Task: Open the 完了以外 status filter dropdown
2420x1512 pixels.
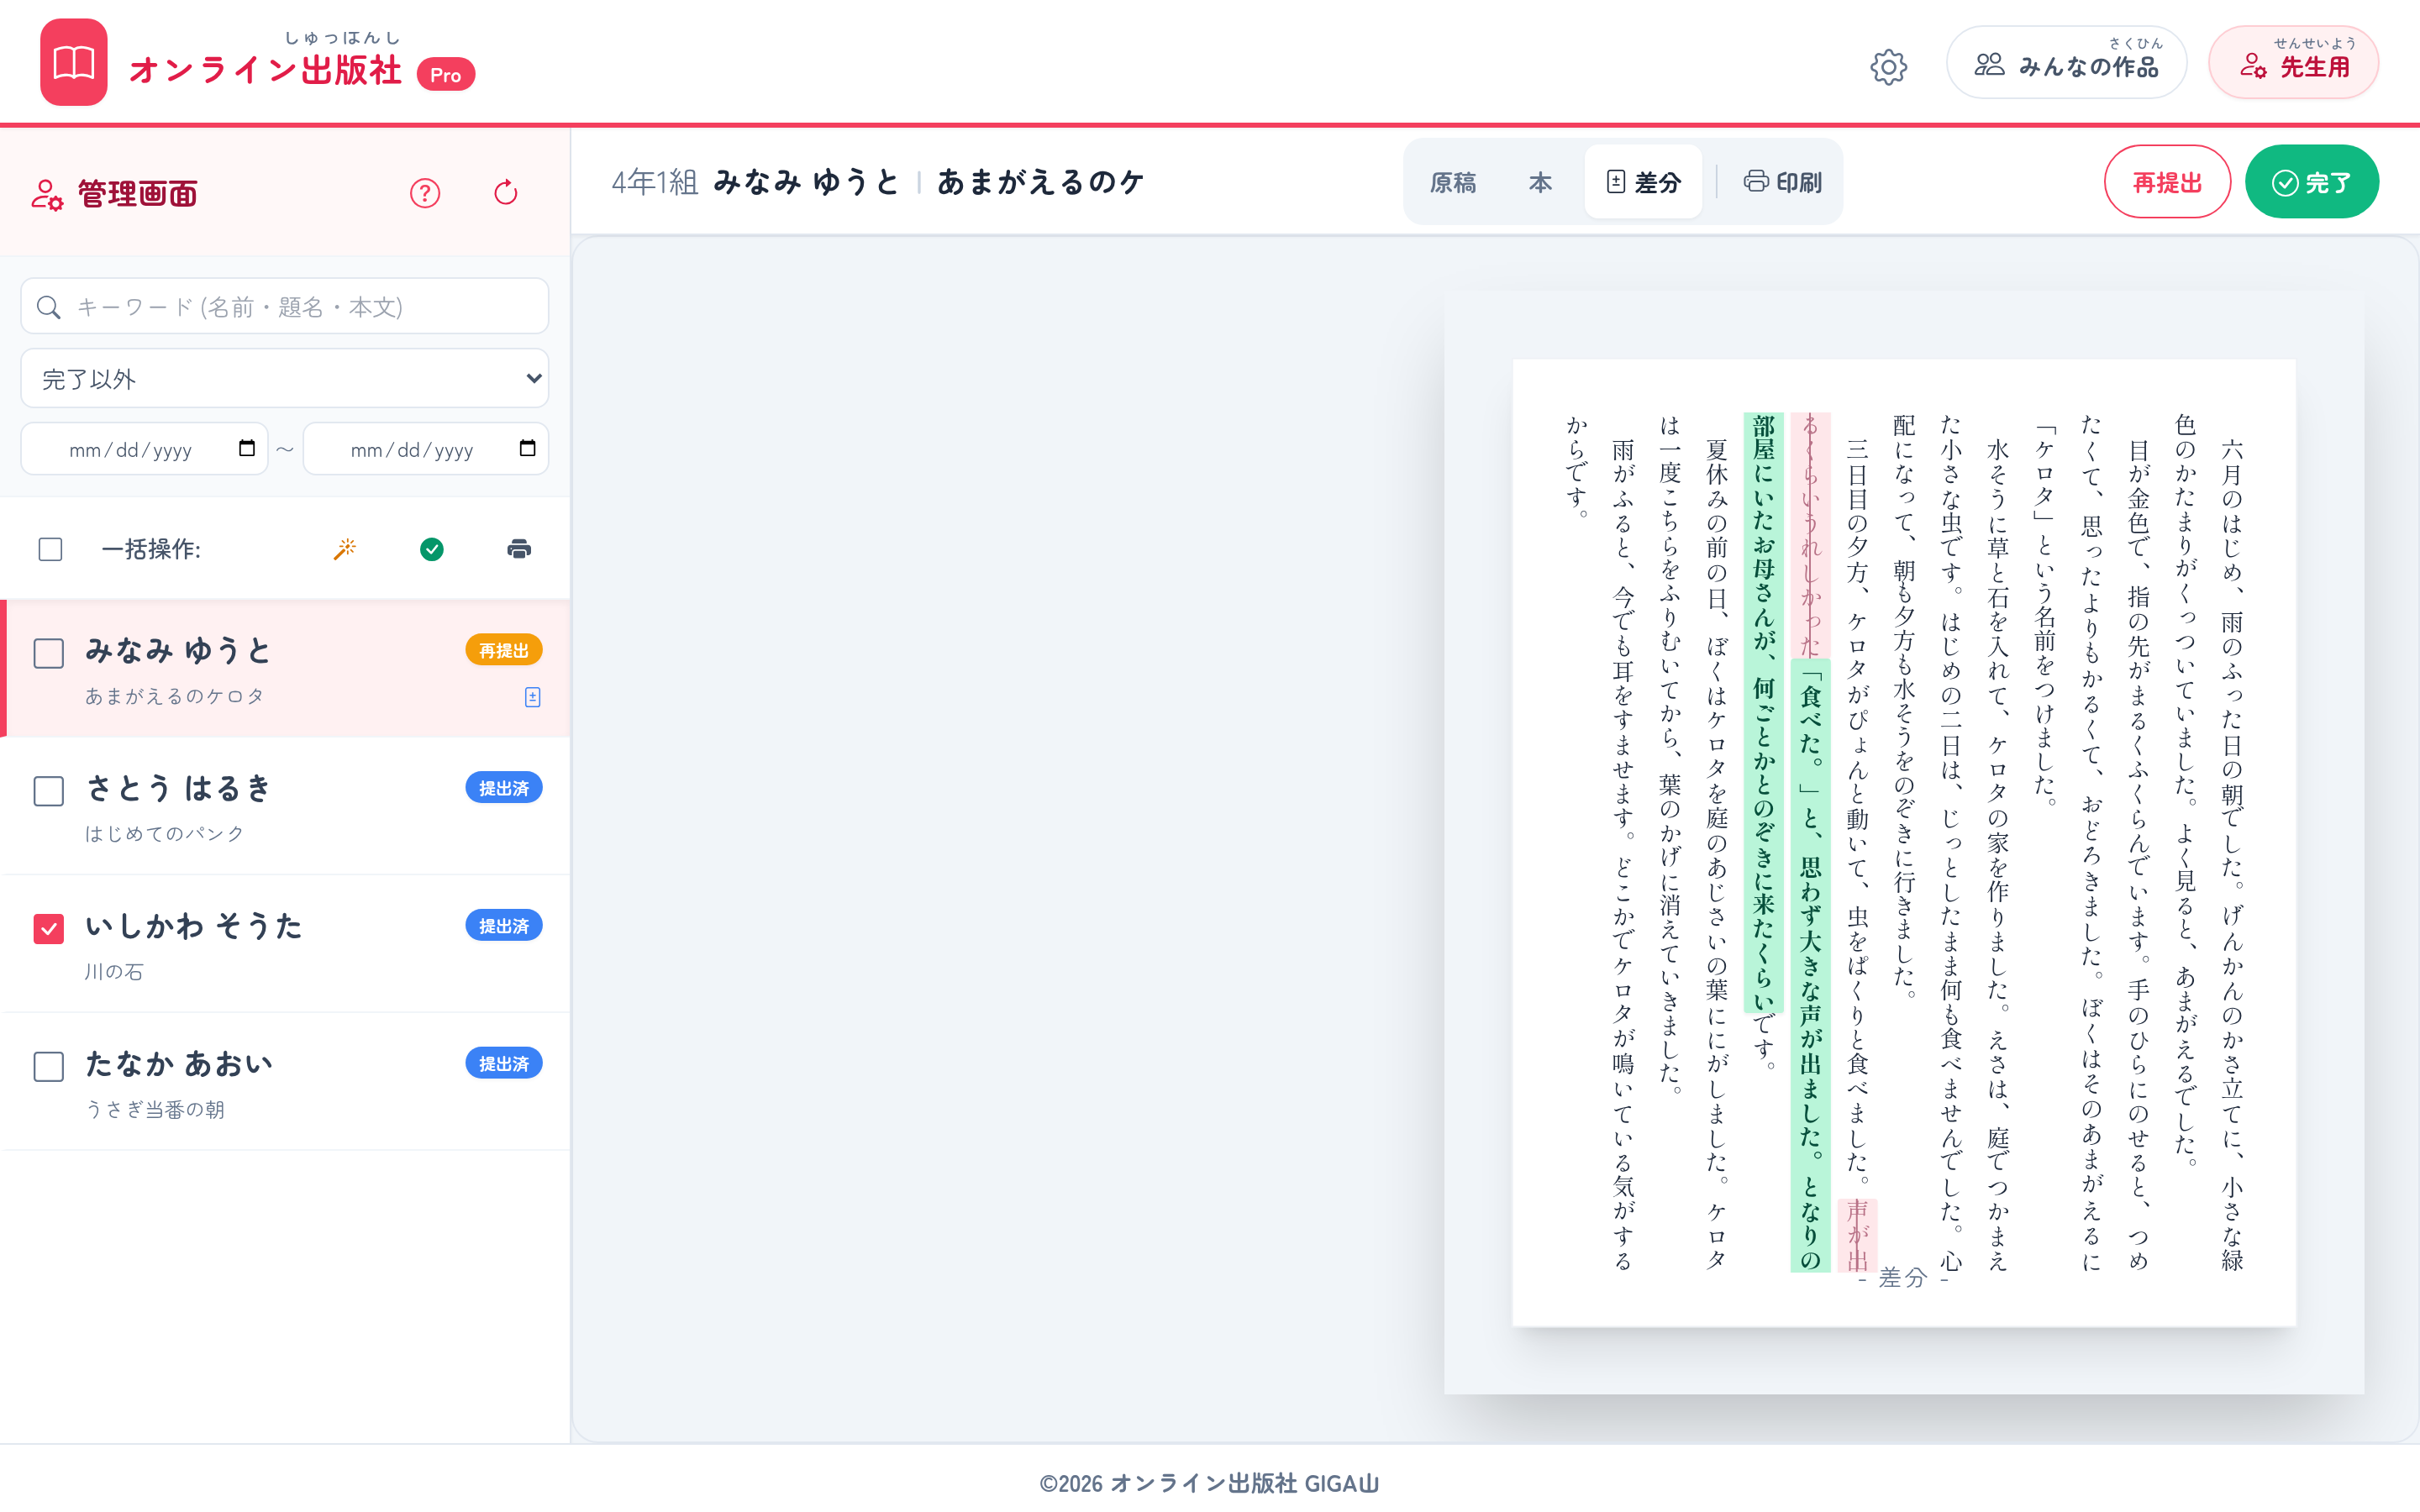Action: [x=285, y=378]
